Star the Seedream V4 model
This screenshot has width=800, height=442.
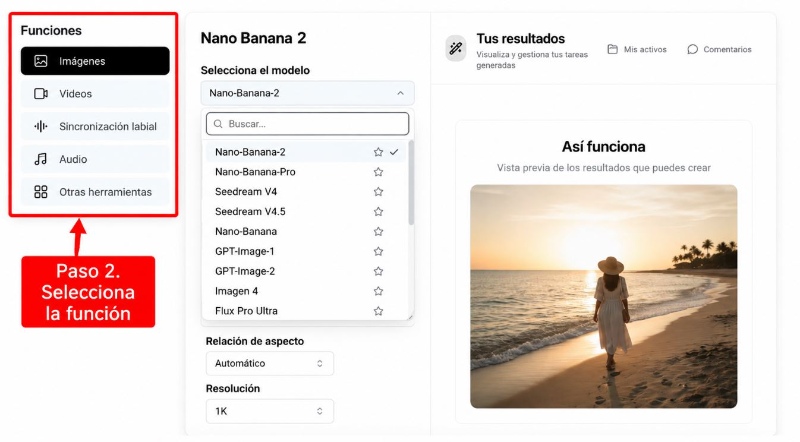click(378, 192)
